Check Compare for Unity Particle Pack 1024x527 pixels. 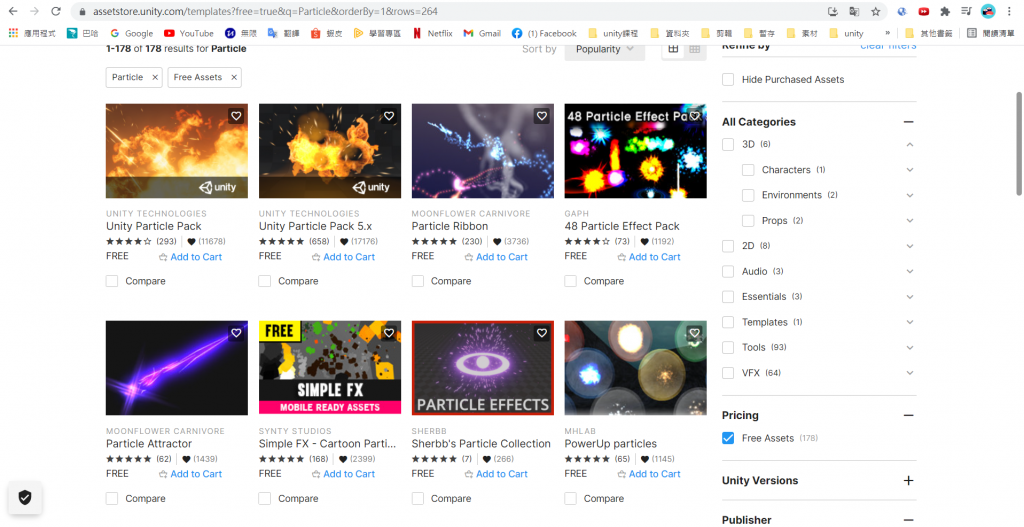[x=112, y=281]
